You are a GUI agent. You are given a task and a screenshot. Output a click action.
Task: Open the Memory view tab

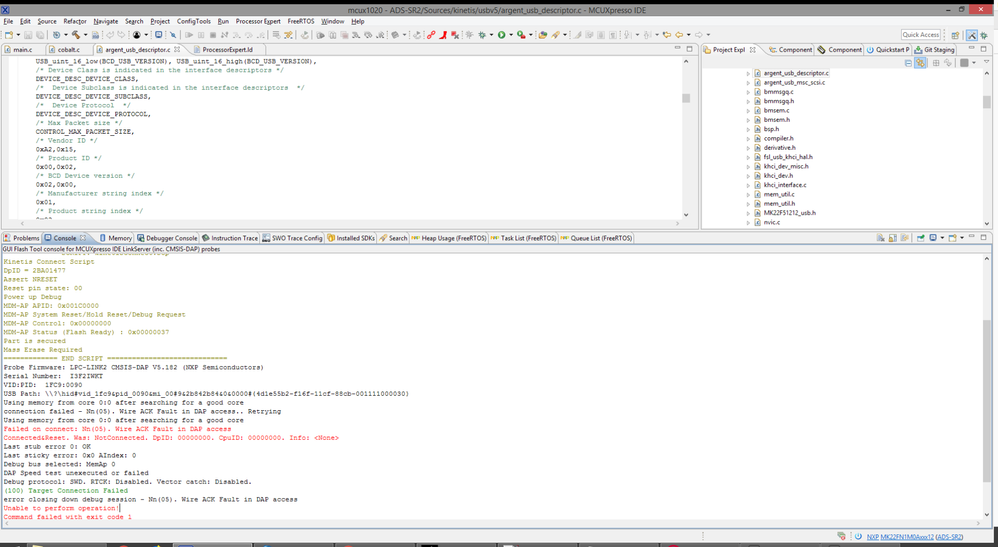(115, 238)
